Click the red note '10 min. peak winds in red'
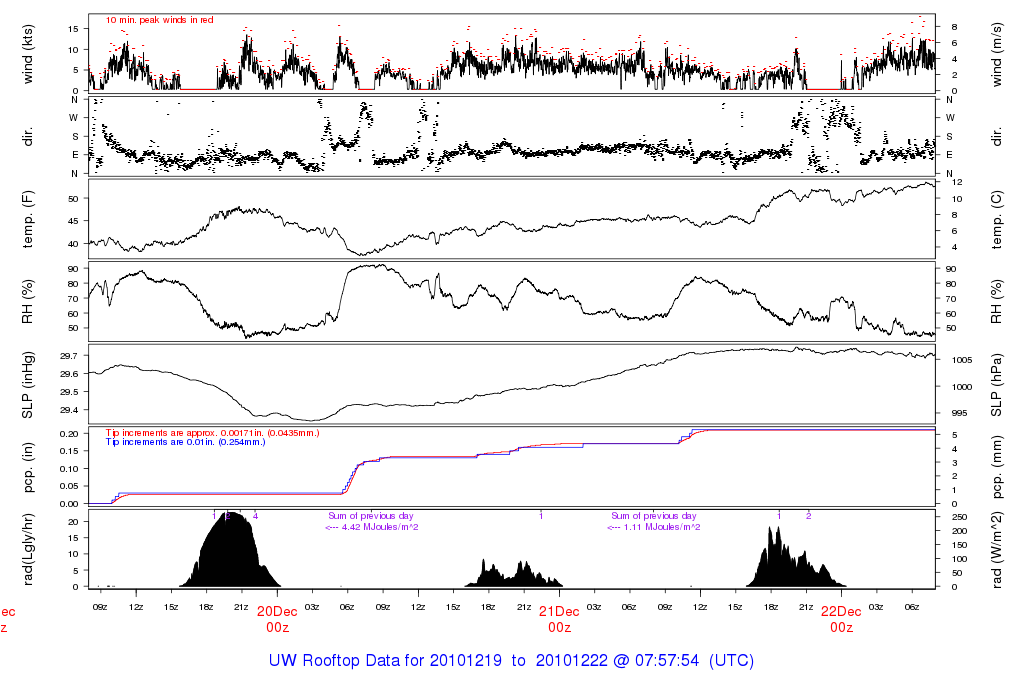This screenshot has width=1024, height=700. [160, 20]
